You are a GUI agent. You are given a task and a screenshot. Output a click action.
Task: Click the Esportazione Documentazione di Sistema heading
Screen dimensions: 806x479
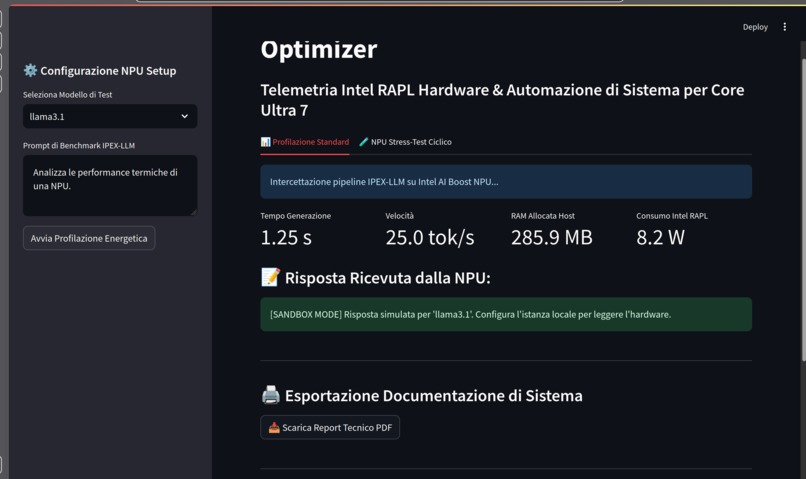coord(433,396)
